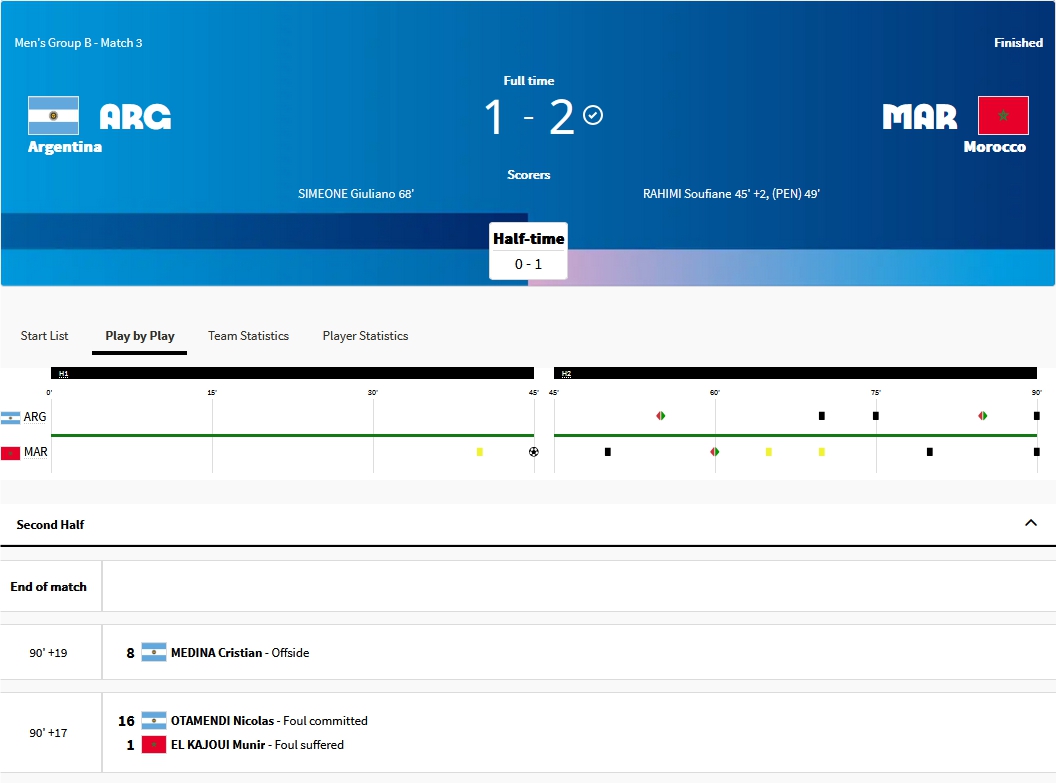Click Argentina's substitution icon near 55'
Image resolution: width=1056 pixels, height=783 pixels.
pyautogui.click(x=661, y=416)
